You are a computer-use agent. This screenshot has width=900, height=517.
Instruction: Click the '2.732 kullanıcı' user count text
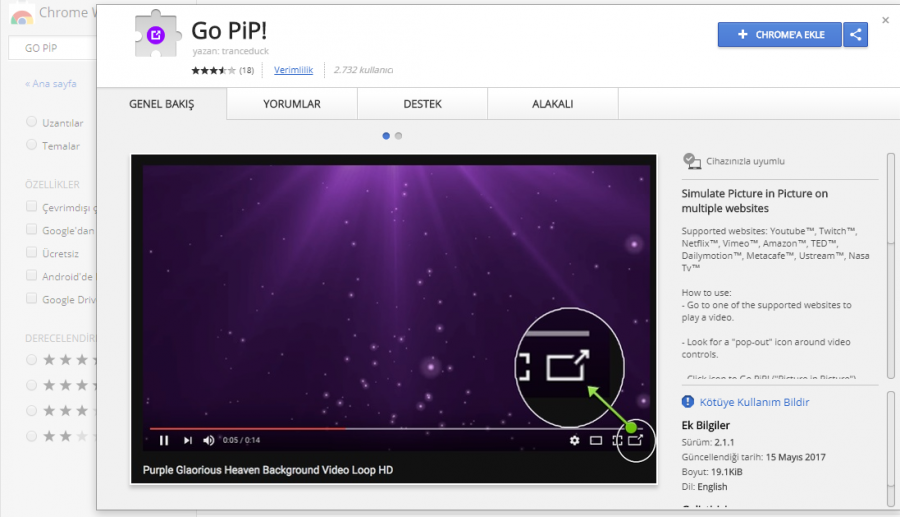click(363, 70)
